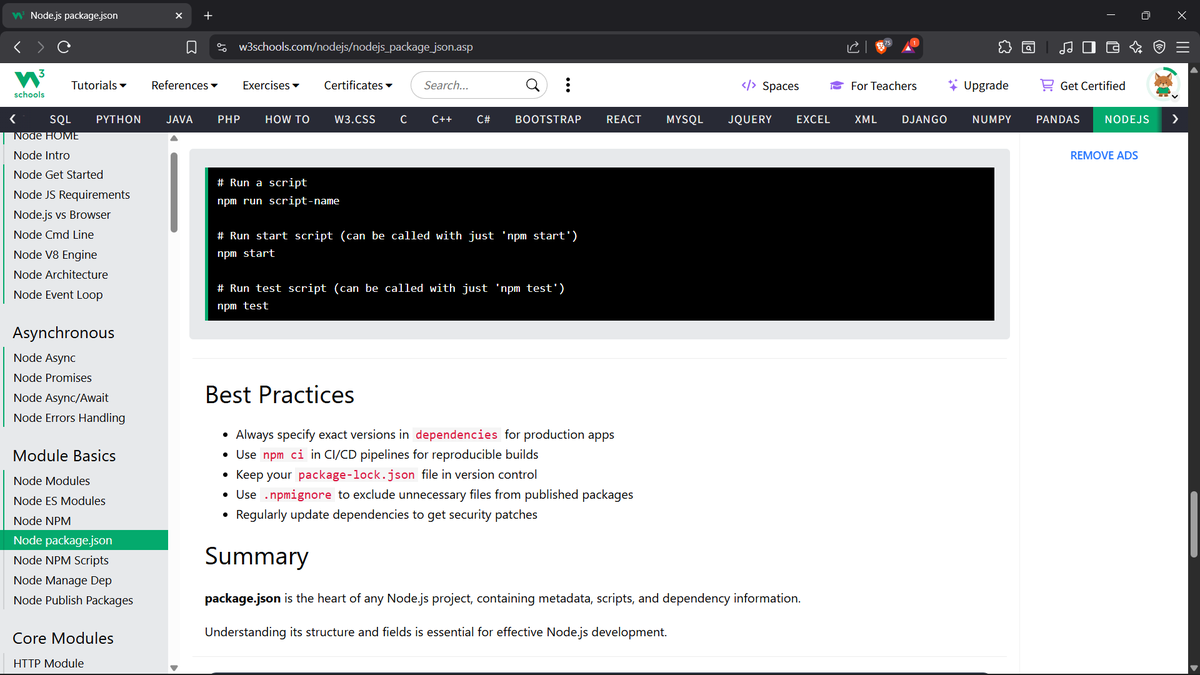Screen dimensions: 1200x675
Task: Close the Node.js package.json tab
Action: pyautogui.click(x=178, y=15)
